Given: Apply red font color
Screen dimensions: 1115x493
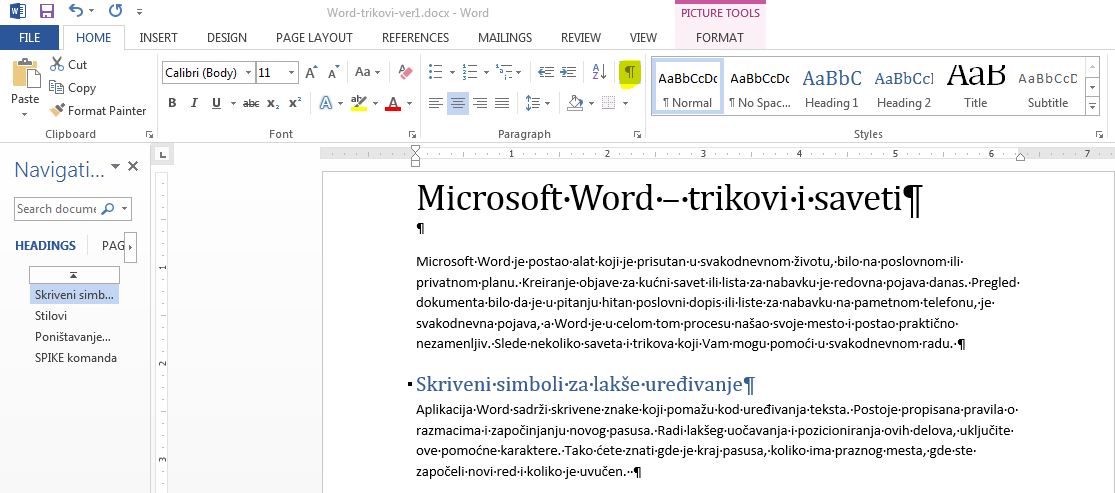Looking at the screenshot, I should coord(393,104).
